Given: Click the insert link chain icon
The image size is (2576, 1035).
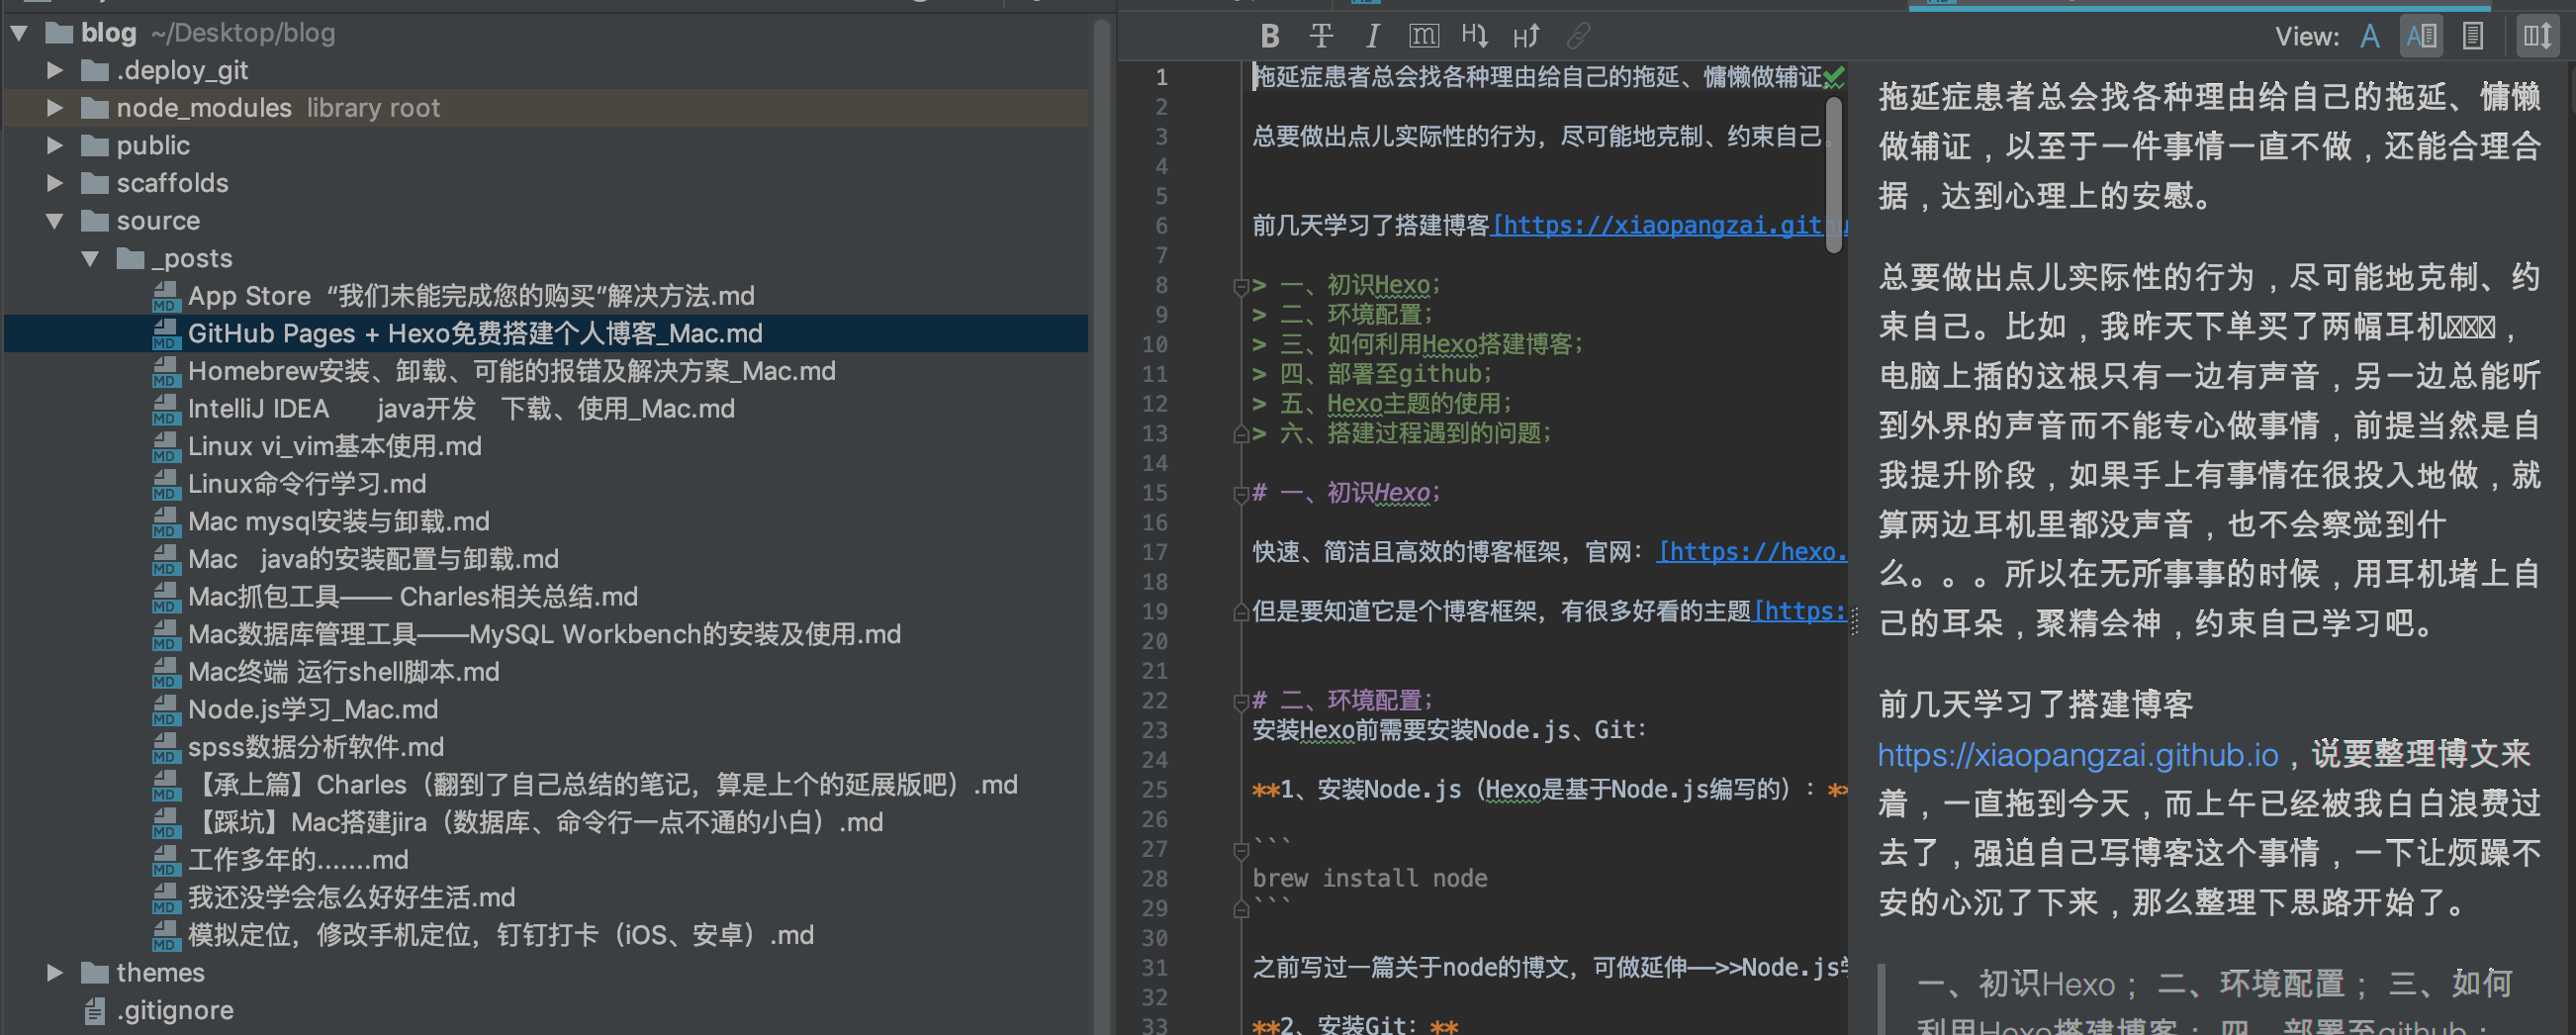Looking at the screenshot, I should [1578, 37].
